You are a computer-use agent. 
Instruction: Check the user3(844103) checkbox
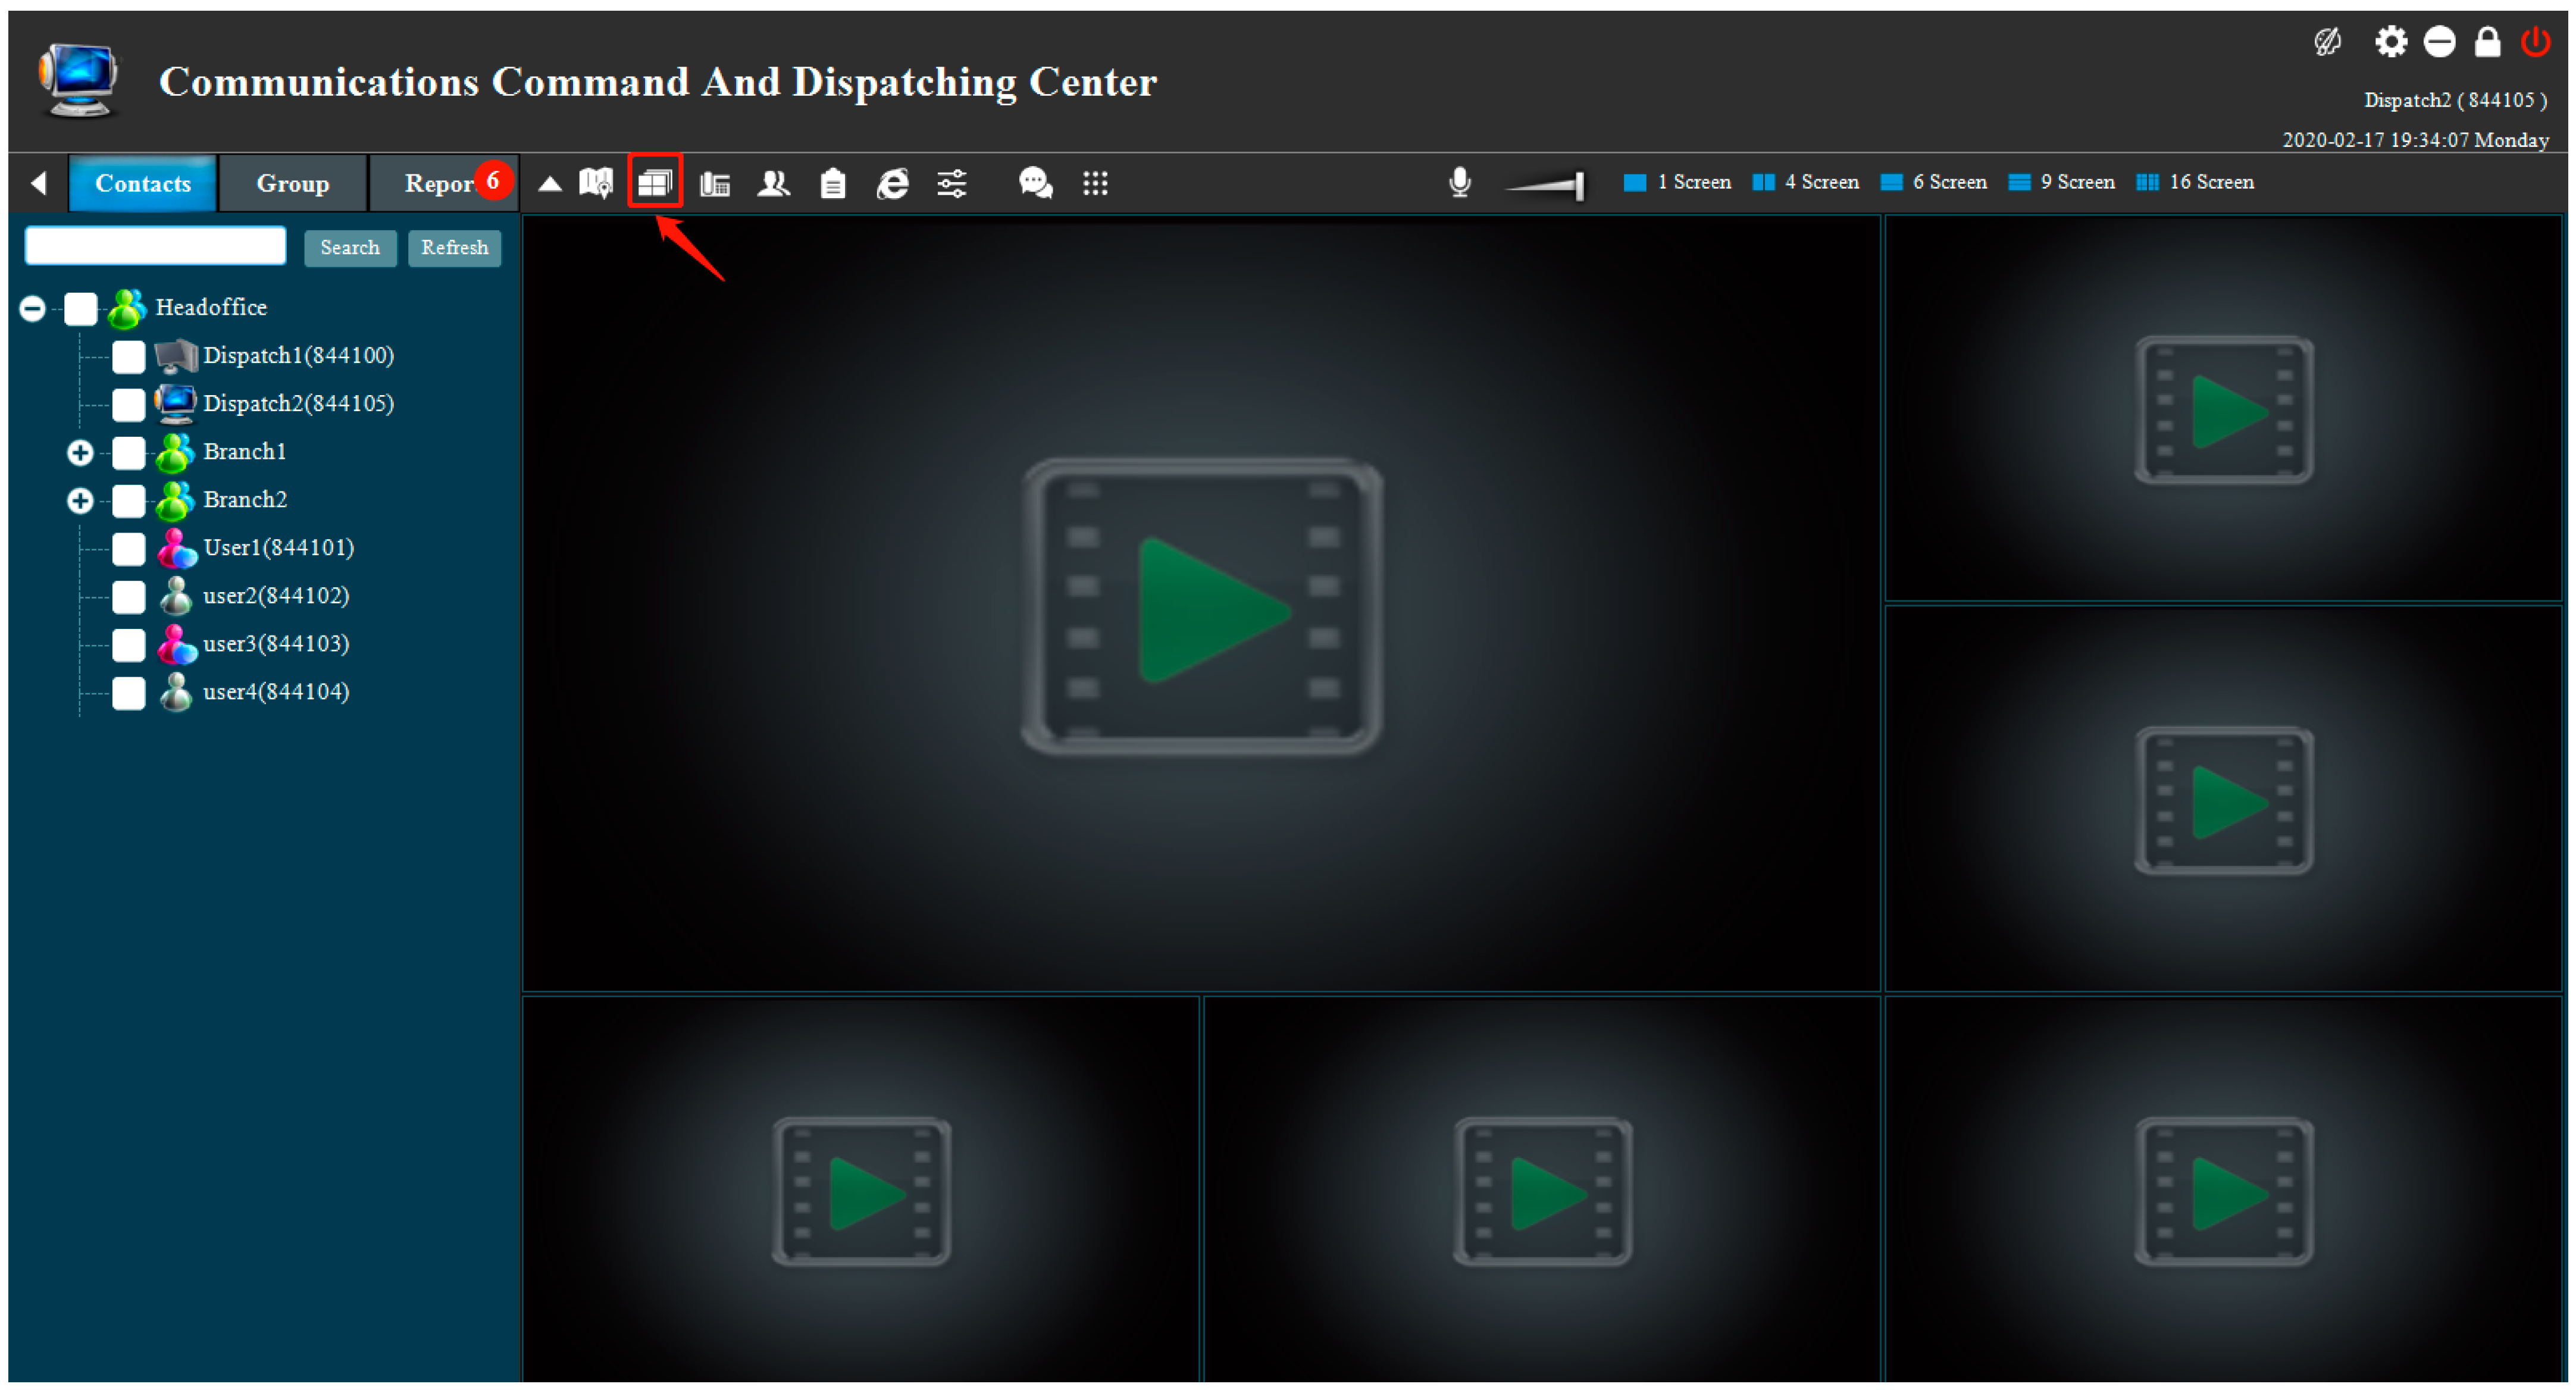point(128,644)
